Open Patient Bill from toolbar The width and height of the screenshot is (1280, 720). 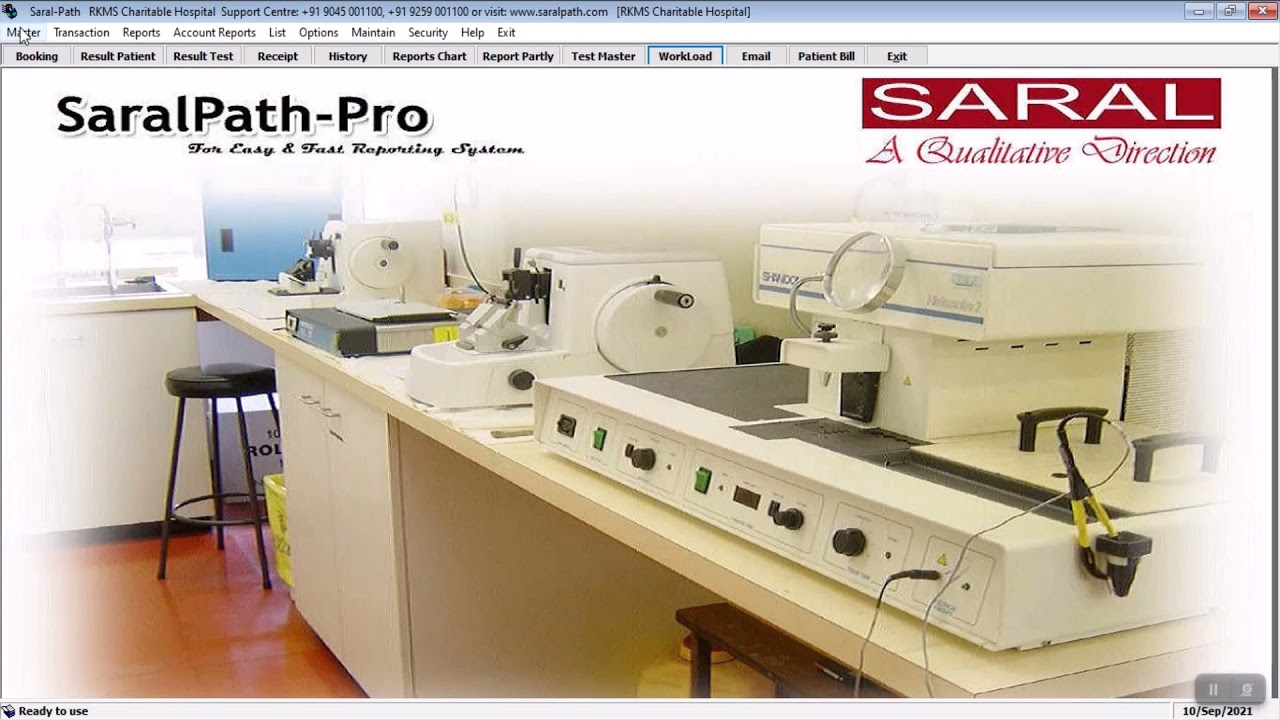pos(826,56)
